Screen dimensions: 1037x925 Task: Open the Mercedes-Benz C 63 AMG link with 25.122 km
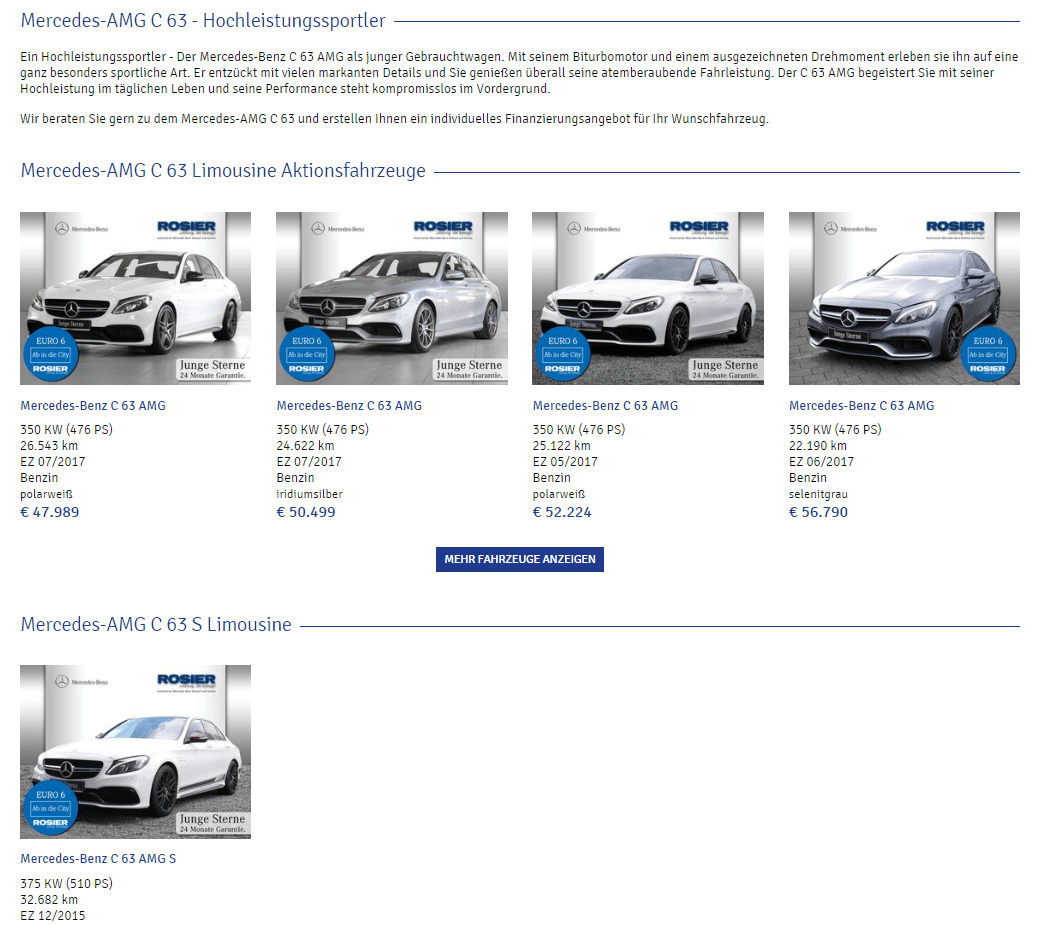(x=605, y=406)
